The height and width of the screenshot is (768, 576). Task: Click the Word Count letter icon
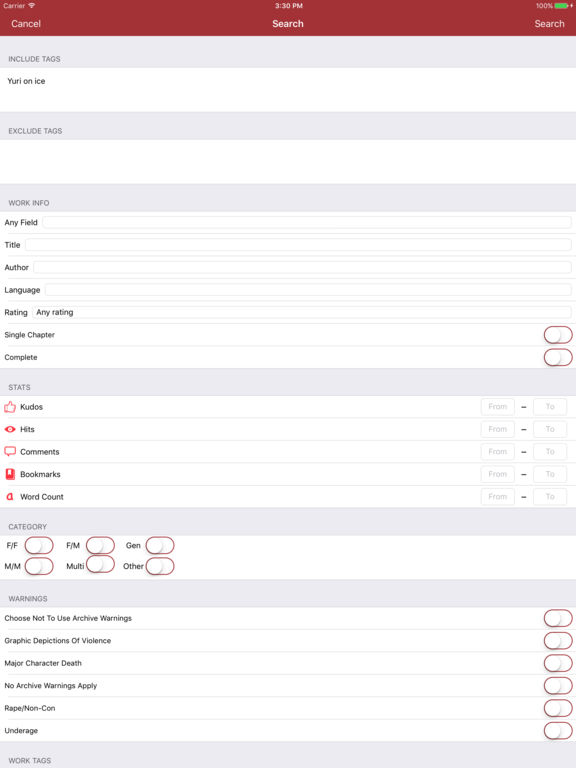tap(10, 496)
